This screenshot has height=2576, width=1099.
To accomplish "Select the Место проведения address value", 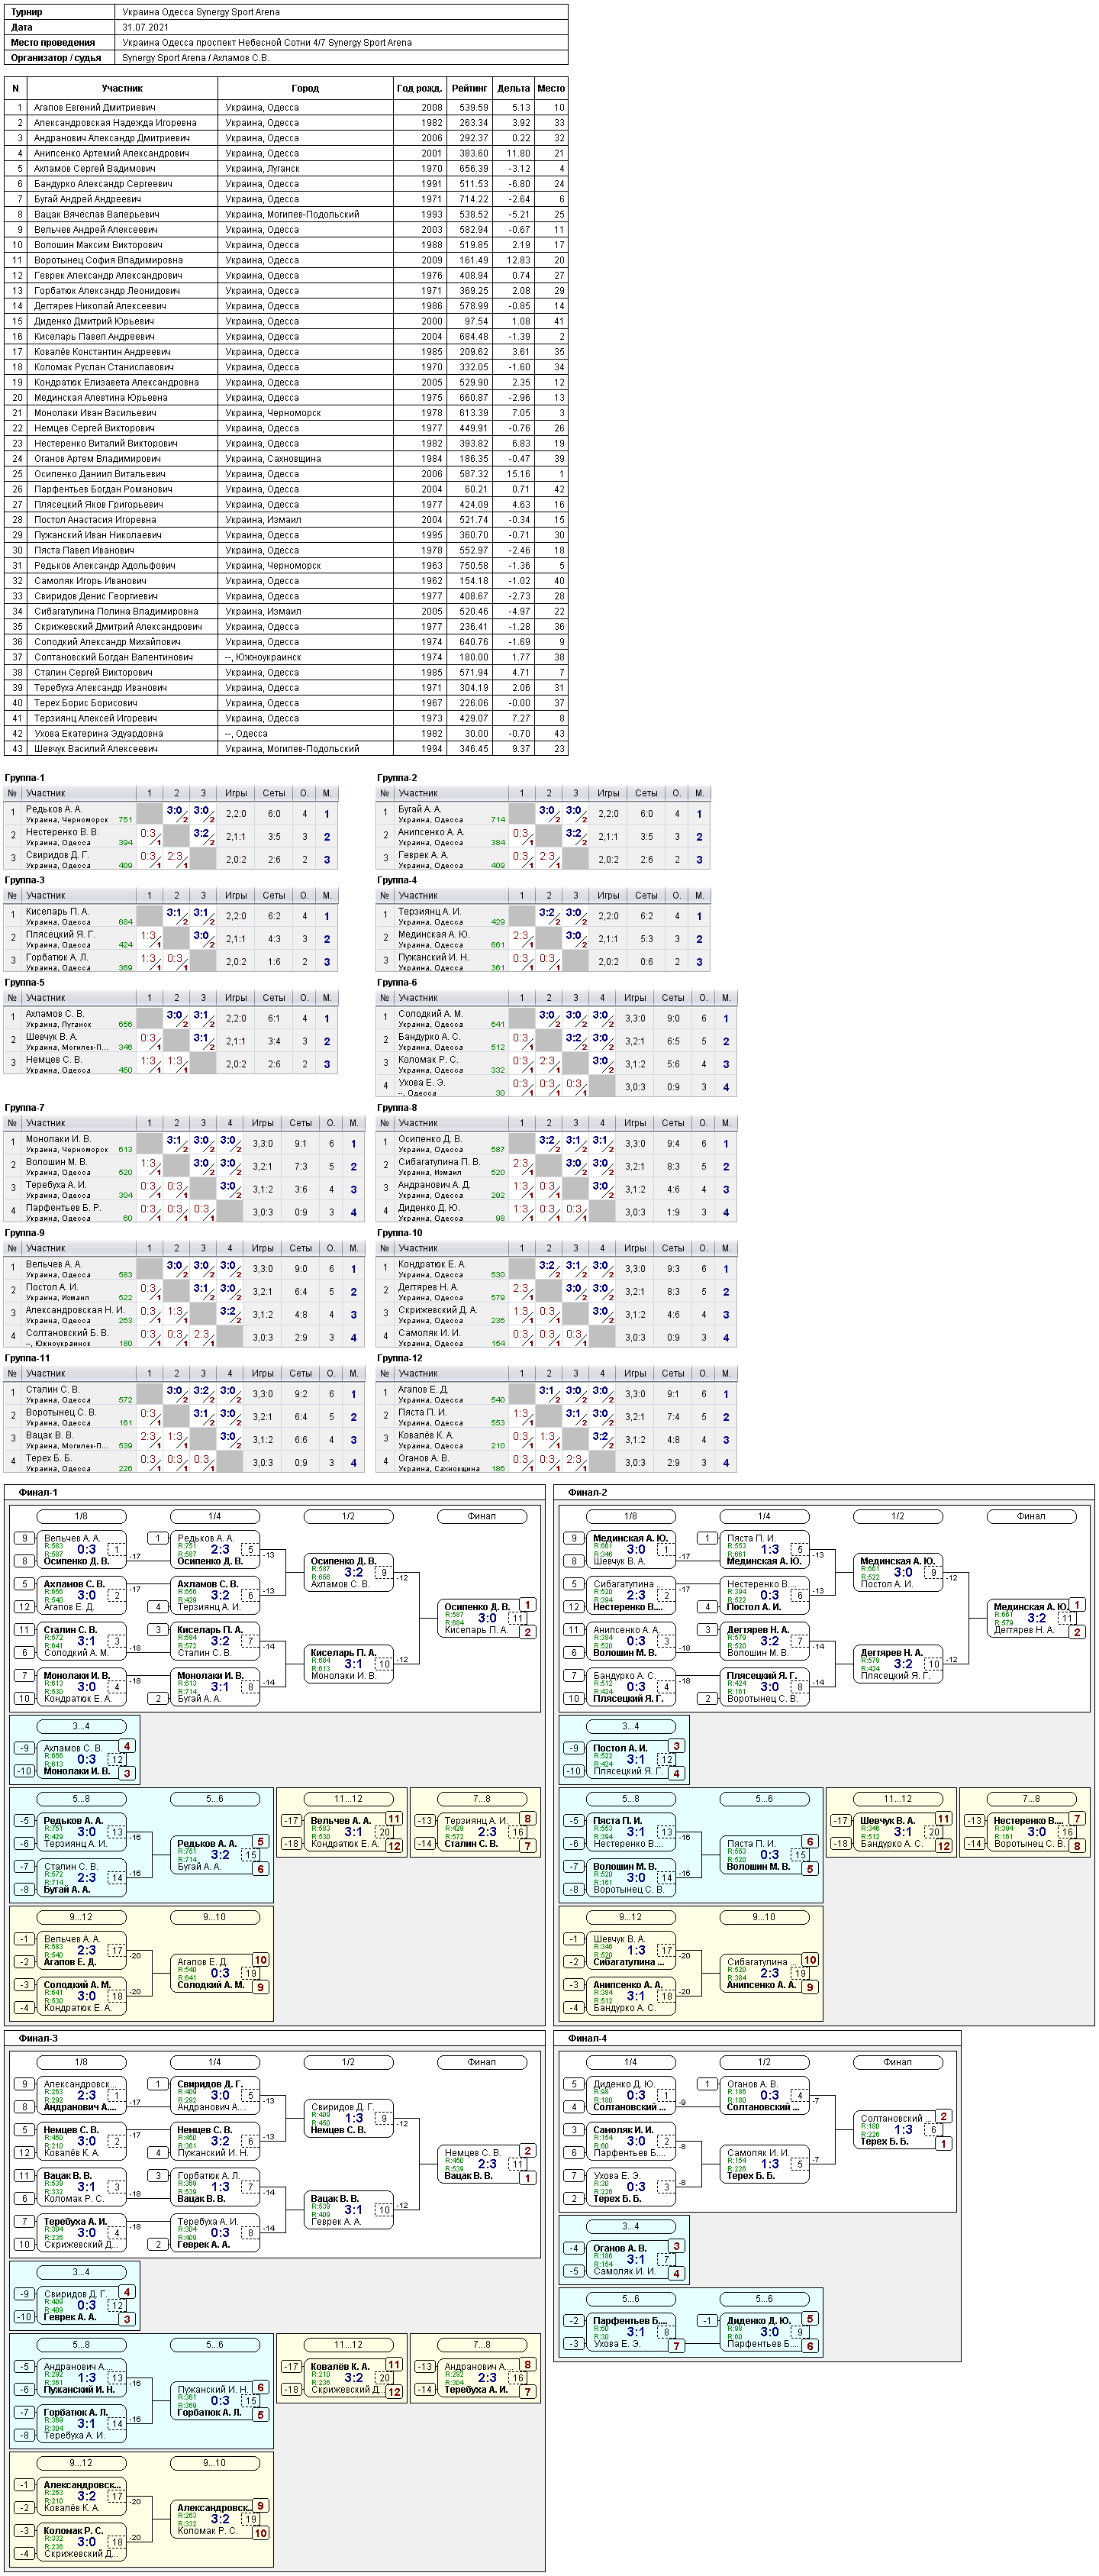I will click(x=267, y=43).
